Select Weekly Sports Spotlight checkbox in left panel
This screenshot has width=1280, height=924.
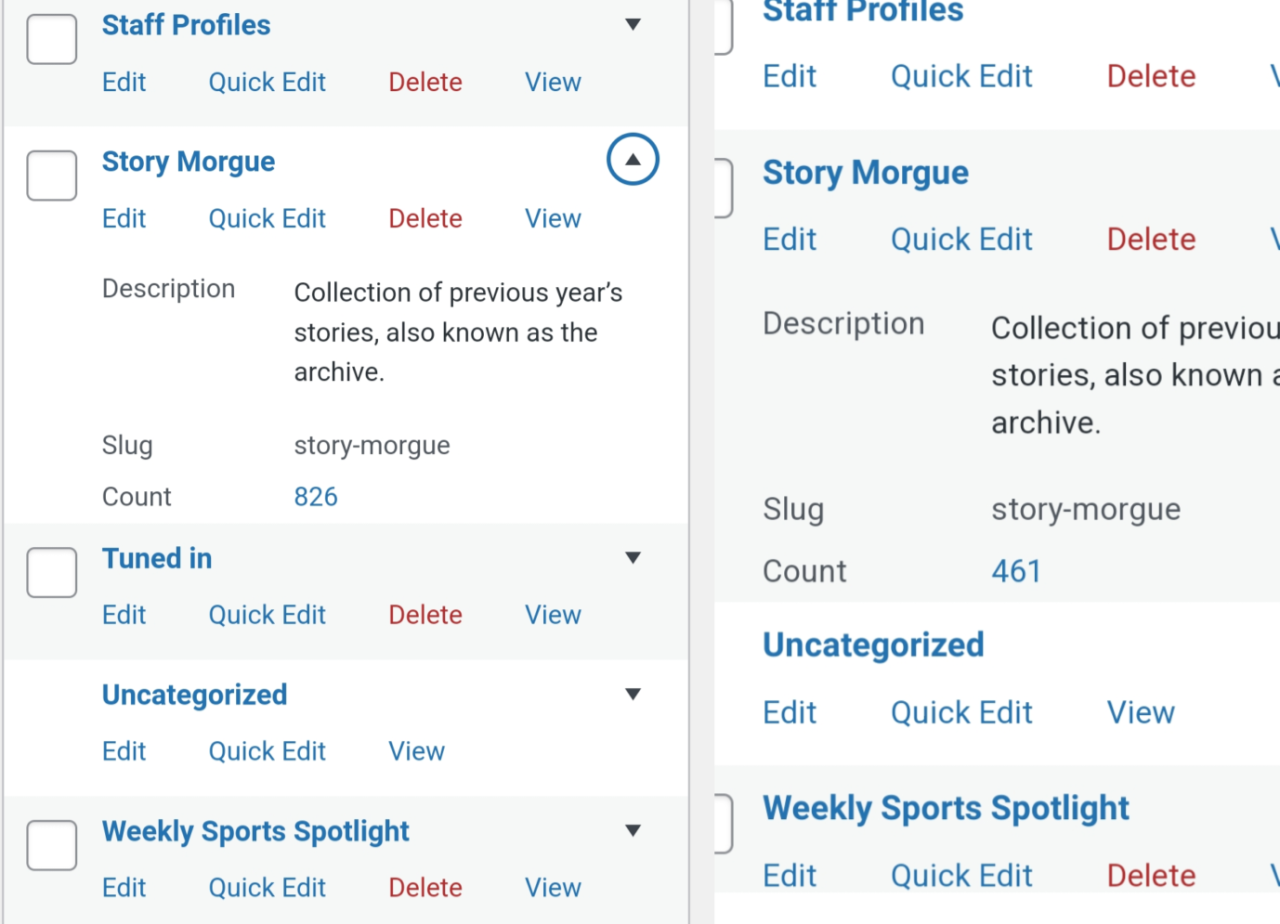pos(52,846)
